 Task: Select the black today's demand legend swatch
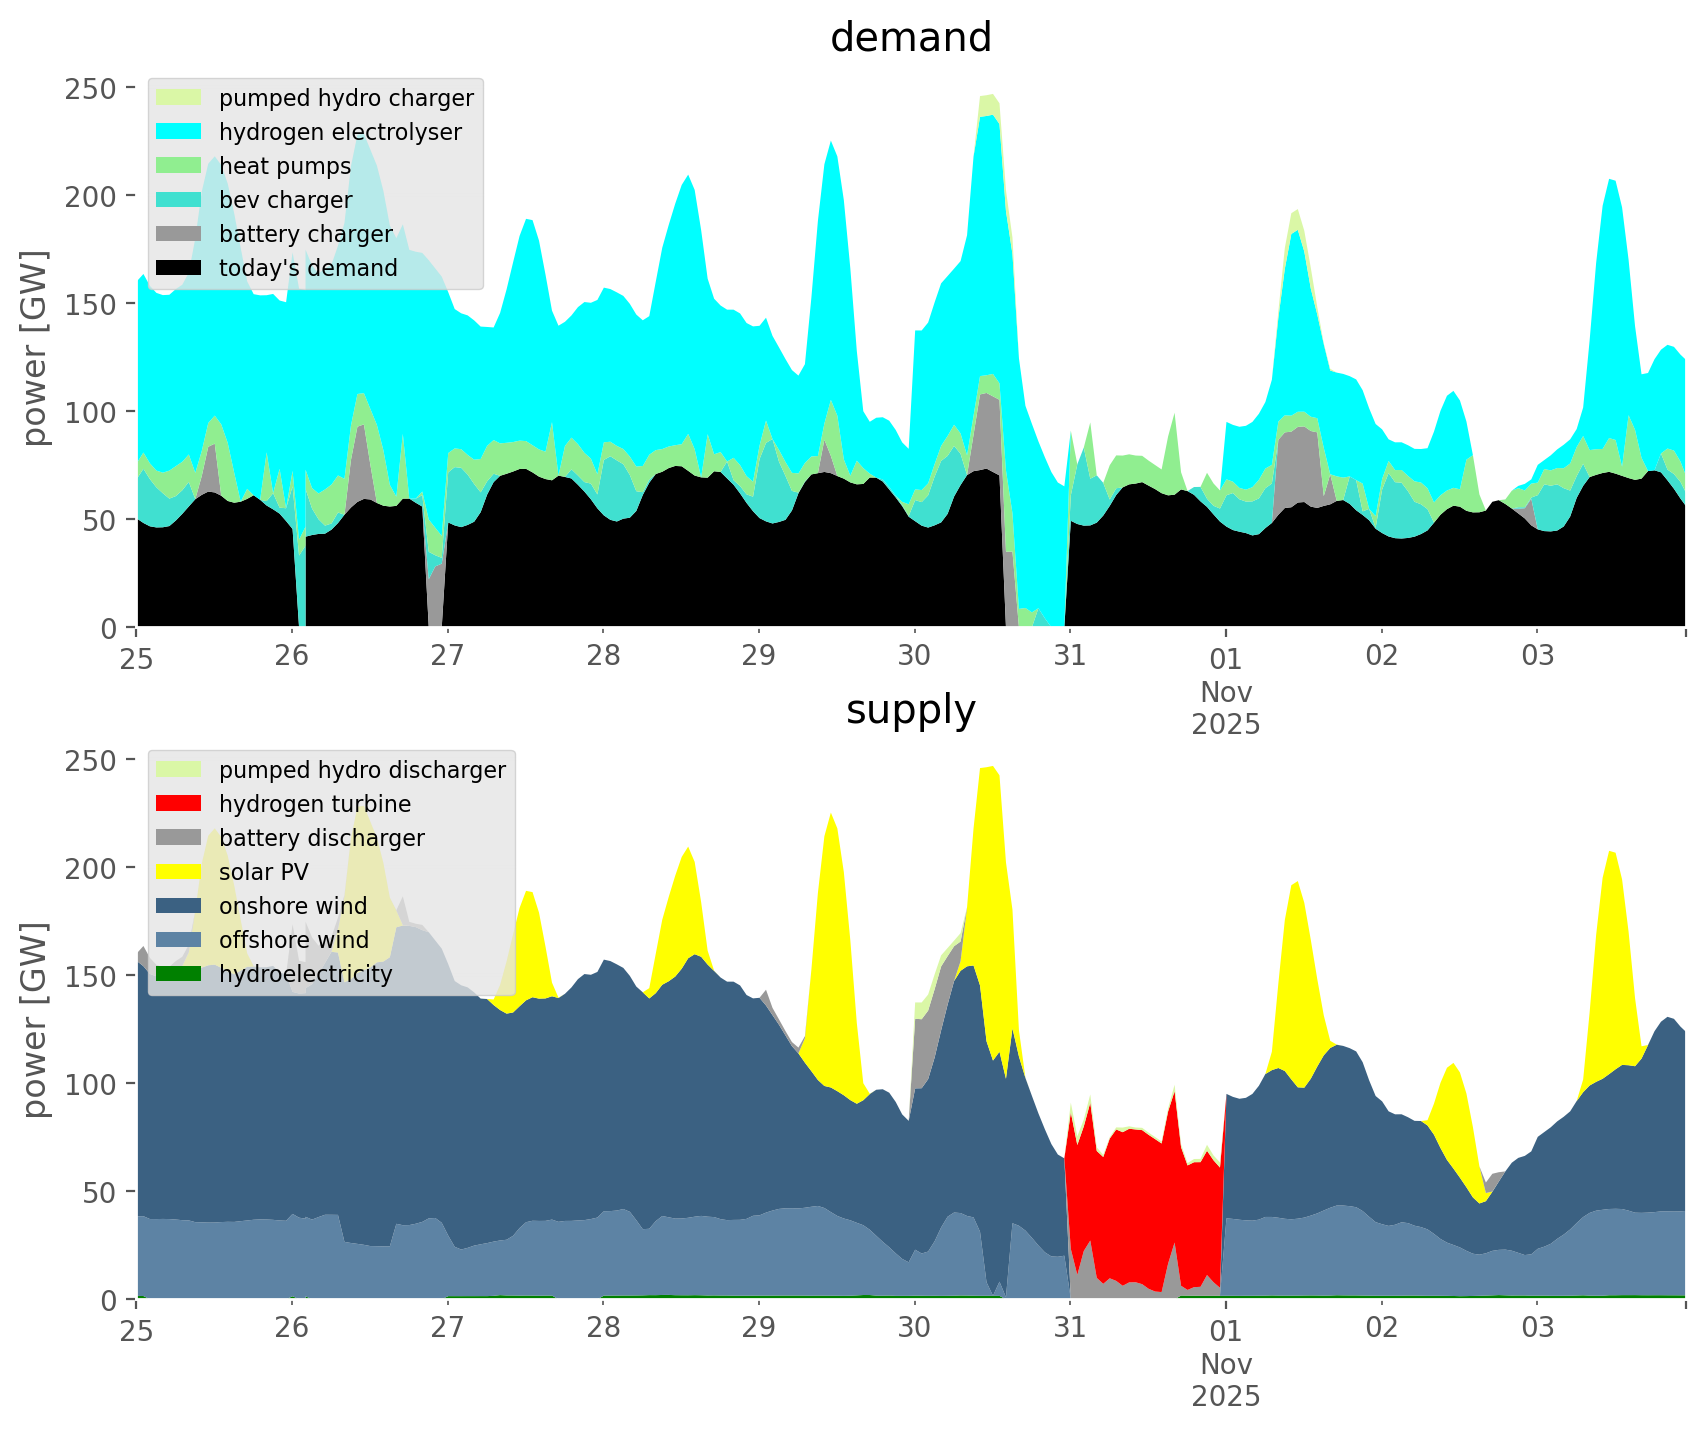tap(178, 268)
